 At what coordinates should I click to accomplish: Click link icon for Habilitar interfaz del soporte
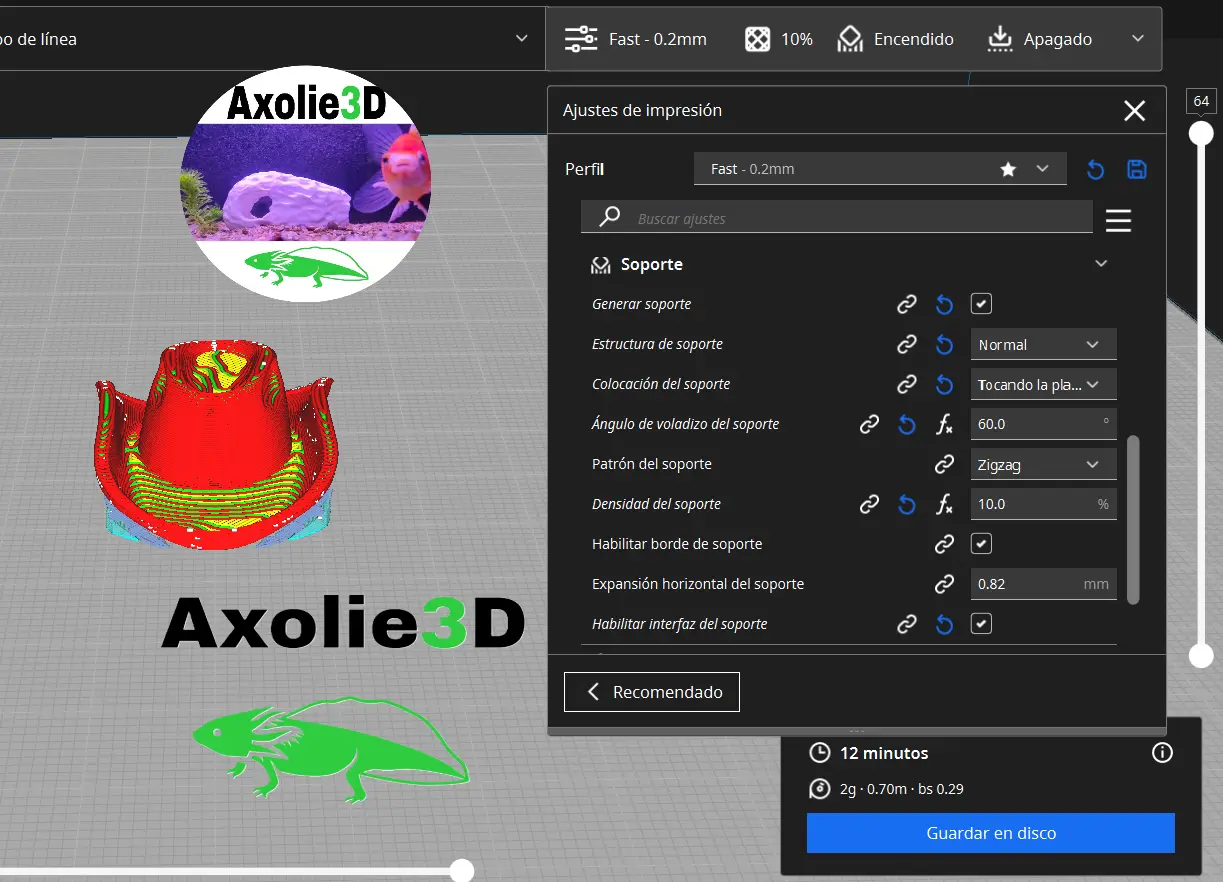[x=907, y=624]
